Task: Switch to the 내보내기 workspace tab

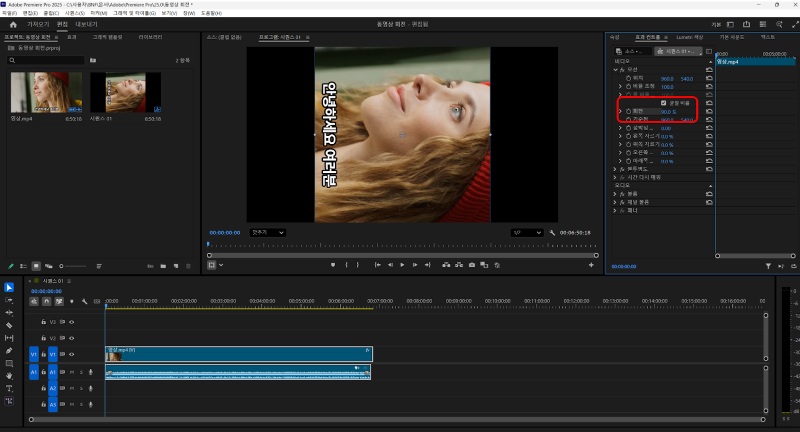Action: [x=87, y=24]
